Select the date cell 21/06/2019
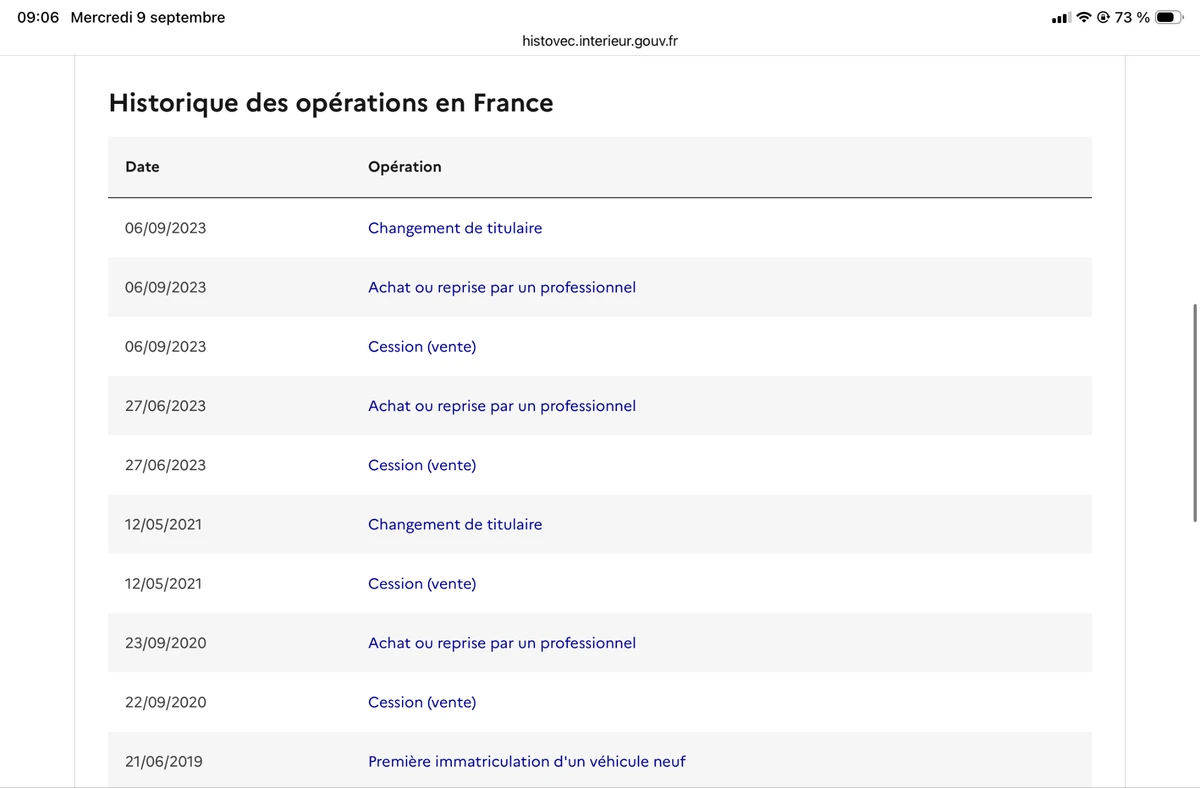This screenshot has width=1200, height=788. pos(164,762)
